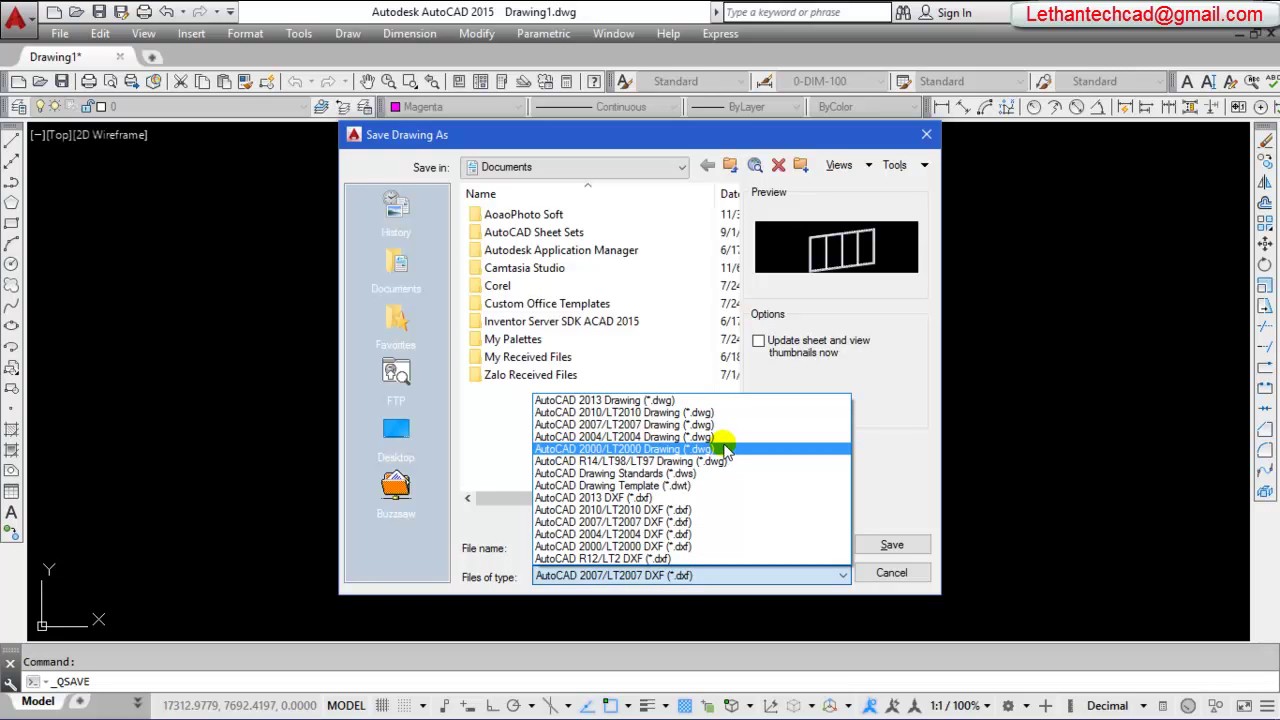Click the New icon in Quick Access toolbar

tap(54, 12)
